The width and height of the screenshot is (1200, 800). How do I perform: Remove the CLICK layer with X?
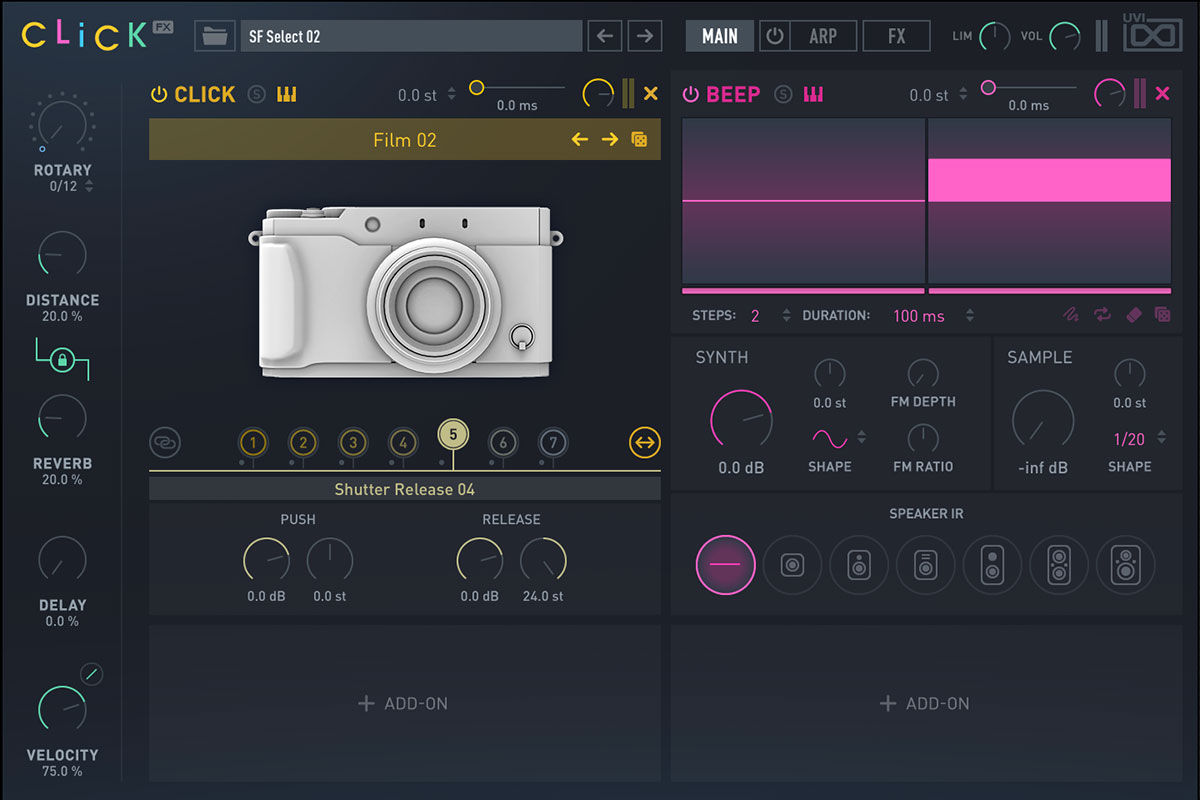pyautogui.click(x=651, y=93)
